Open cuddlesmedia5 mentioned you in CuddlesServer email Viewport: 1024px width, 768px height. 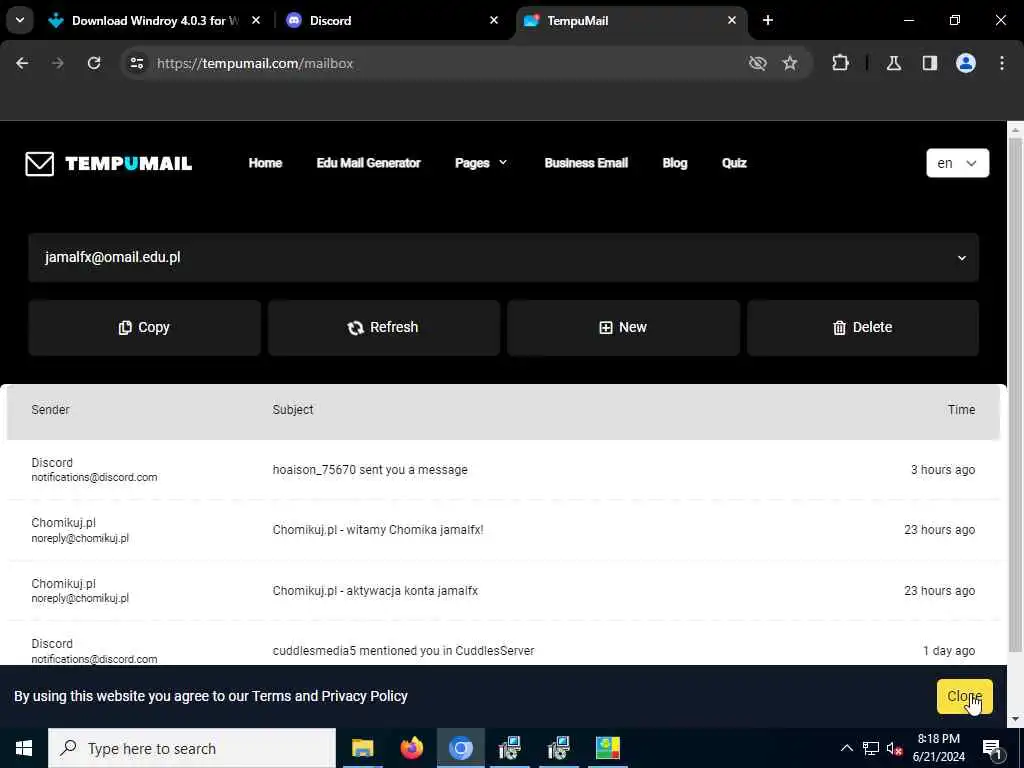tap(503, 644)
